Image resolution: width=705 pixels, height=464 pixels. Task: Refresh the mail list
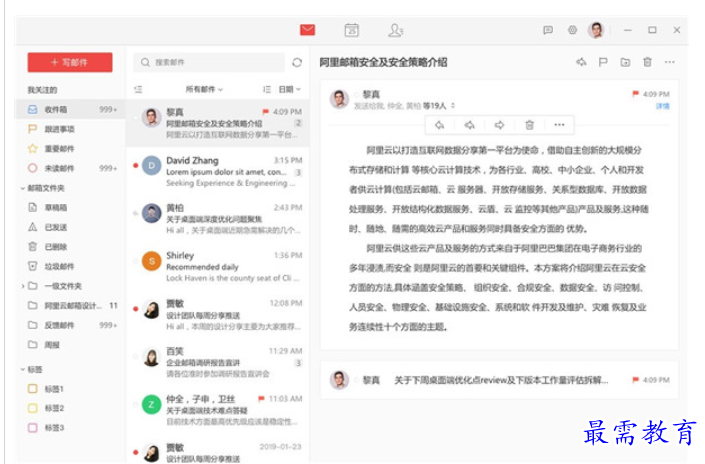(x=297, y=62)
